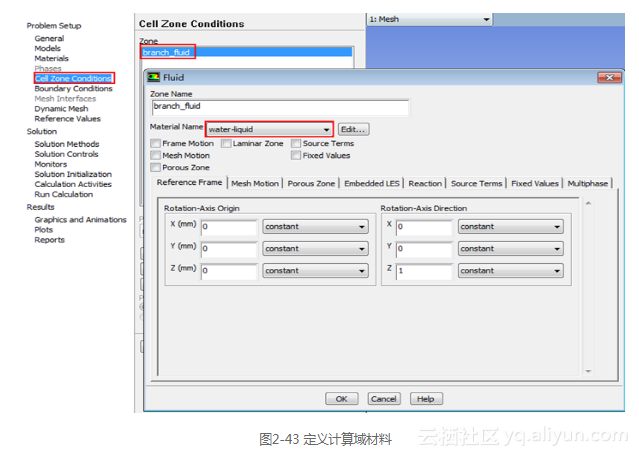Click the Fluid dialog title bar icon
Image resolution: width=639 pixels, height=457 pixels.
point(153,77)
